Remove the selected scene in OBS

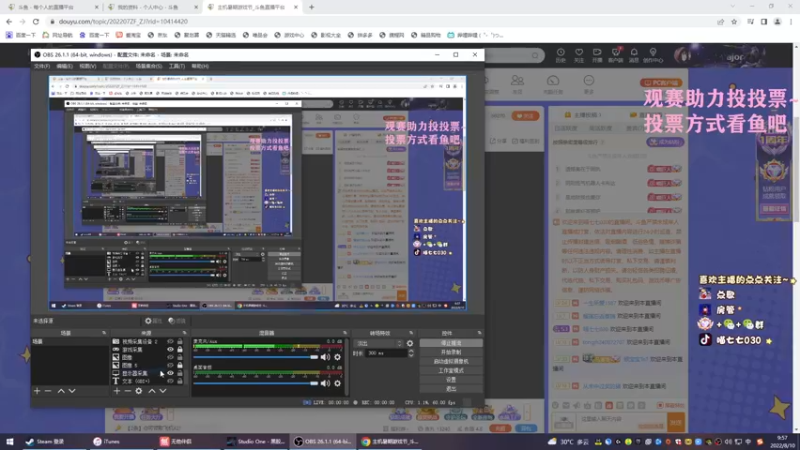(48, 391)
